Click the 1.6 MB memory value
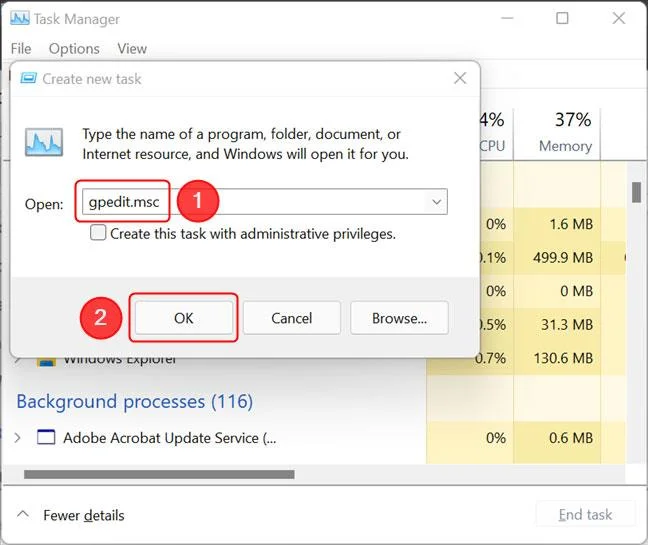 (x=571, y=224)
